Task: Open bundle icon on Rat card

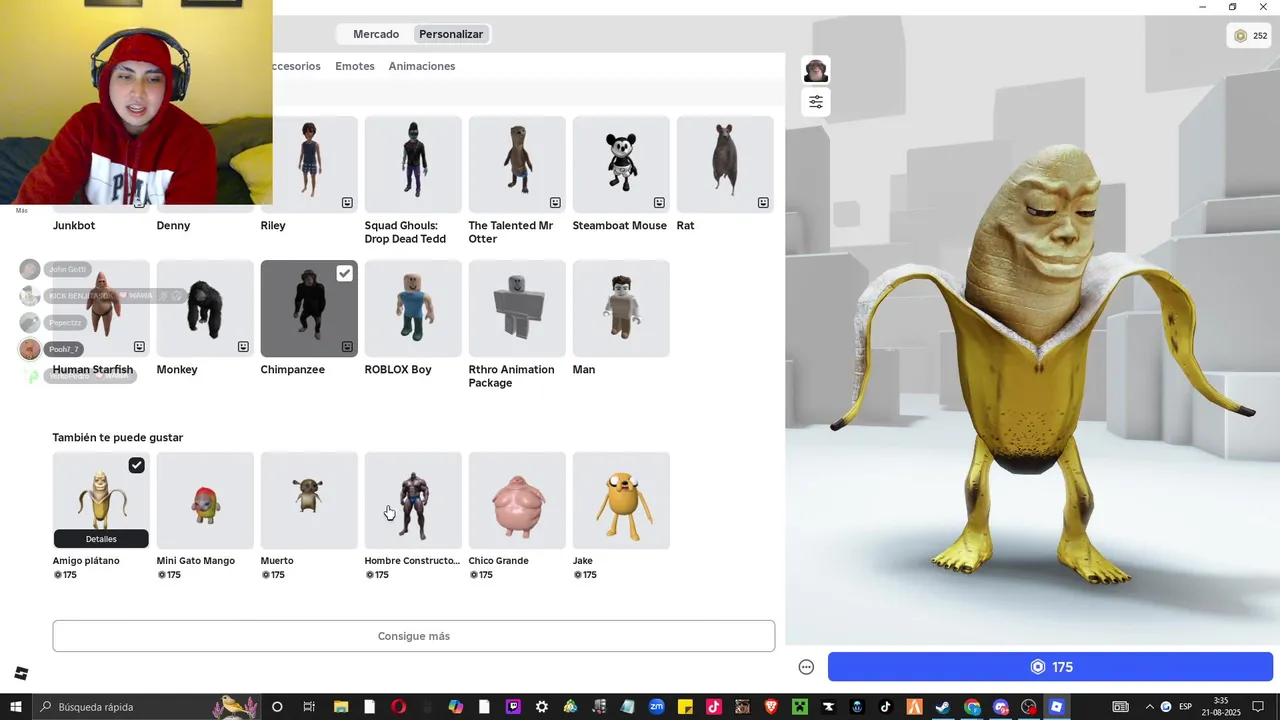Action: pos(763,202)
